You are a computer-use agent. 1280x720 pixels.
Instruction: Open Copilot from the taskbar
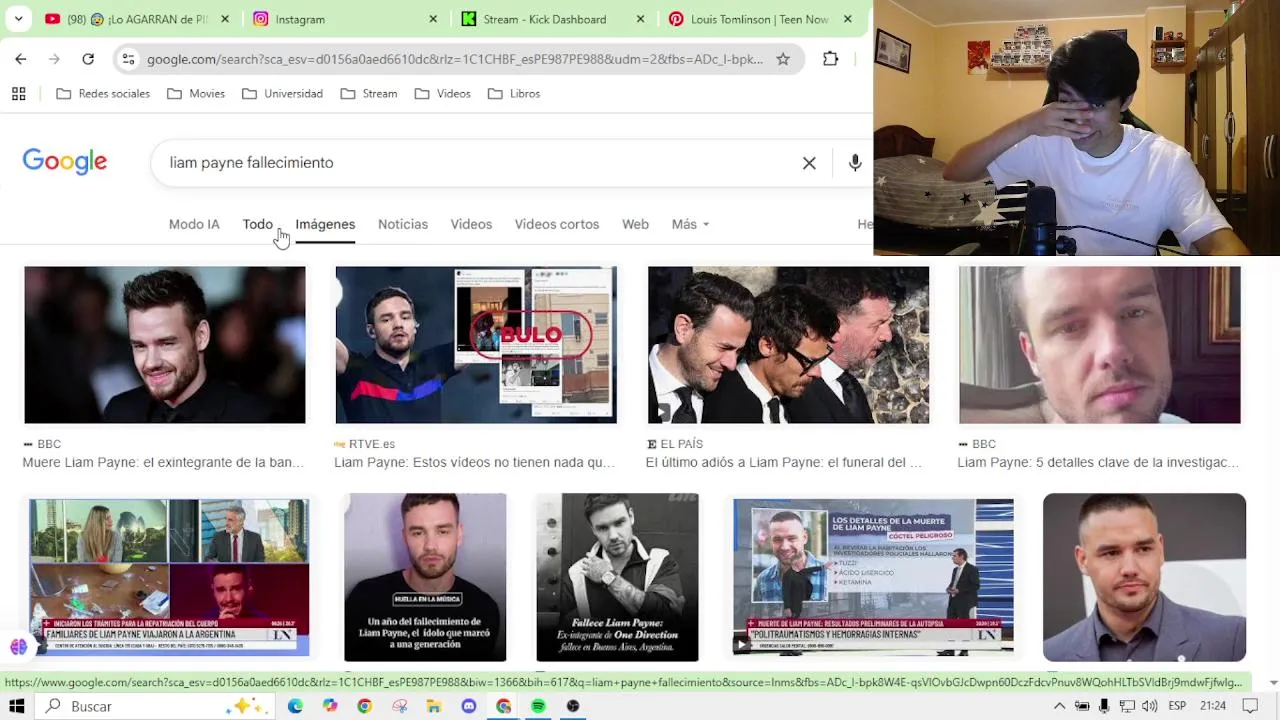[330, 706]
